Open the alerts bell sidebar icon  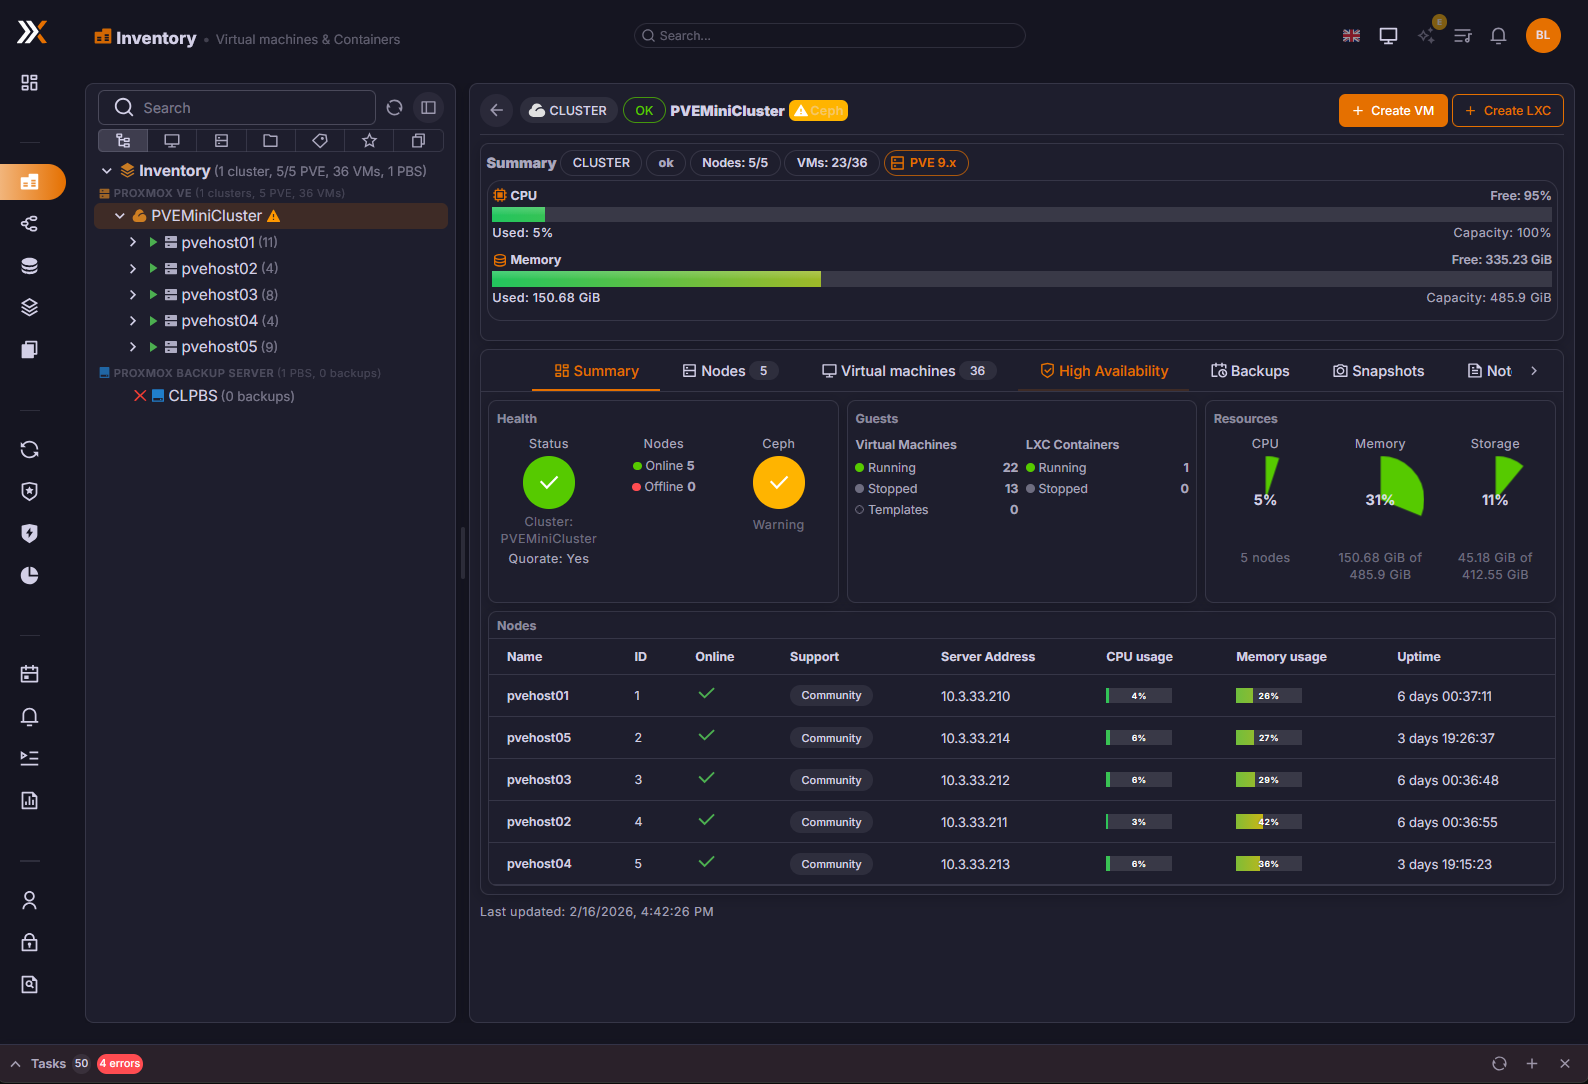pos(30,716)
